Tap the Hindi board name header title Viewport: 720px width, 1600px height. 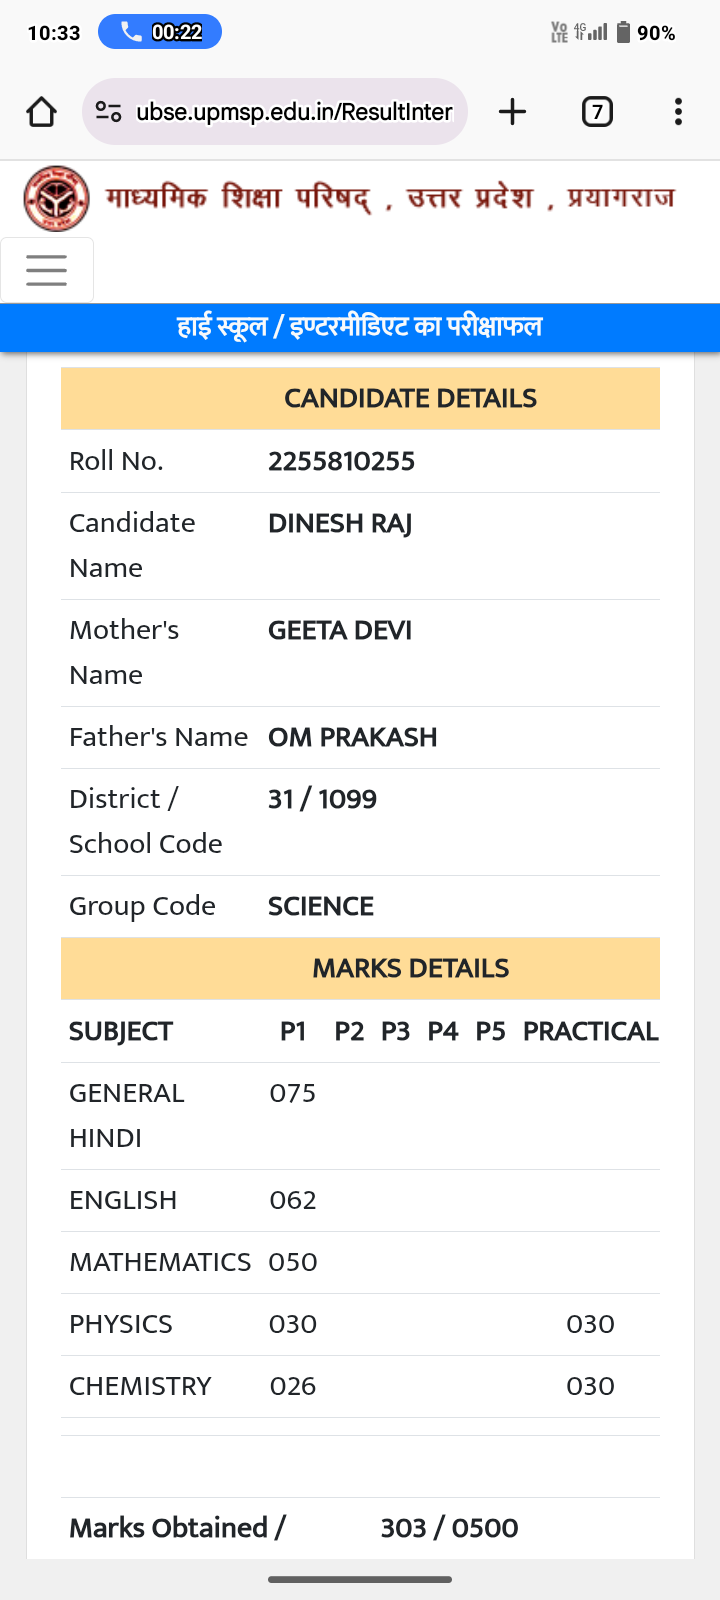point(390,198)
